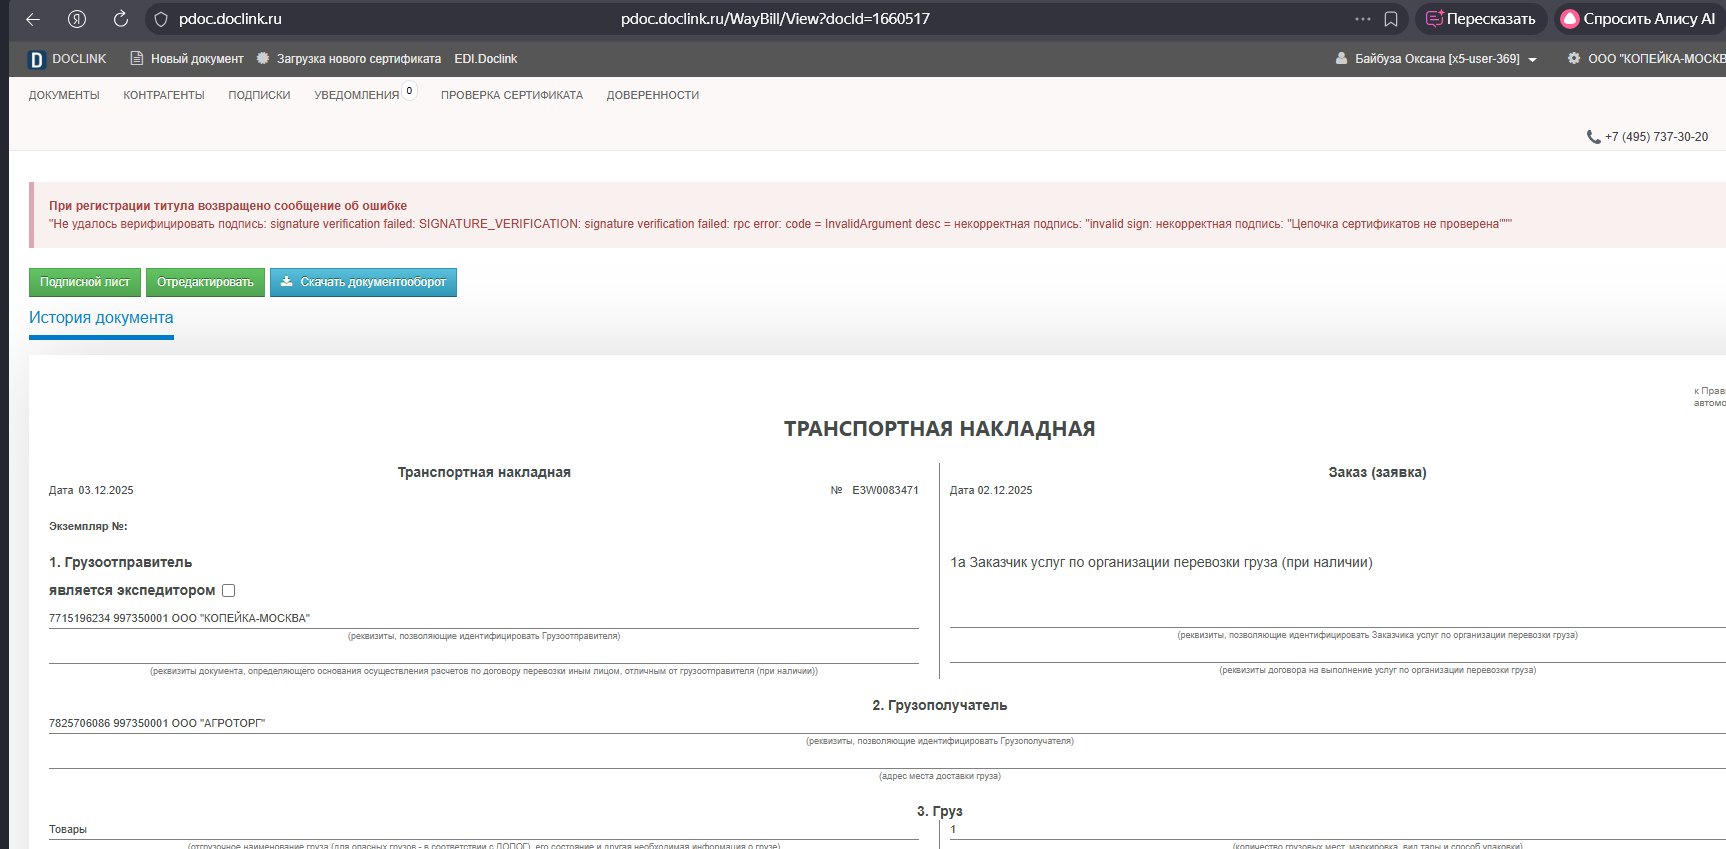
Task: Click the order date «Дата 02.12.2025»
Action: coord(991,490)
